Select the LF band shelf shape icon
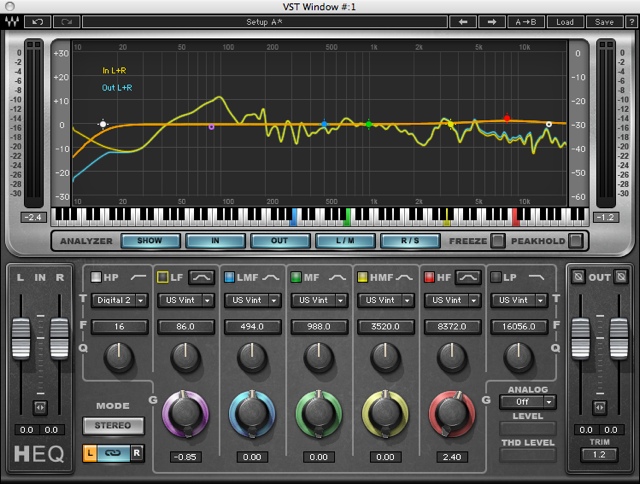 point(201,276)
